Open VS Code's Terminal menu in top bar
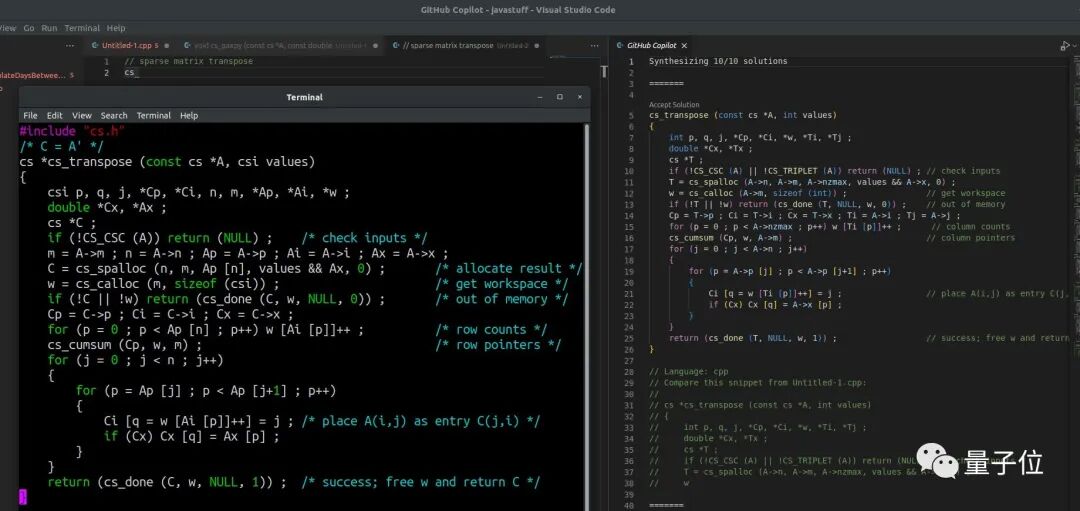Screen dimensions: 1080x511 tap(82, 28)
